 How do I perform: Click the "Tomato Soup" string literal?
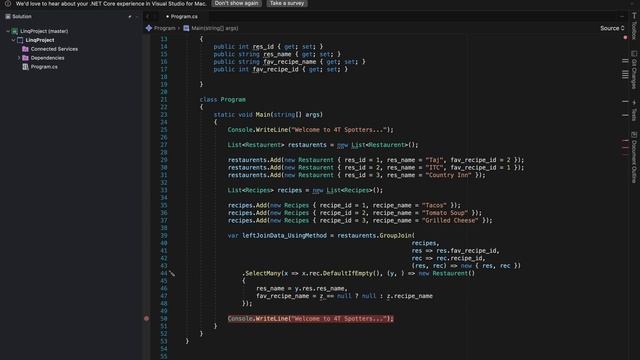(x=445, y=213)
